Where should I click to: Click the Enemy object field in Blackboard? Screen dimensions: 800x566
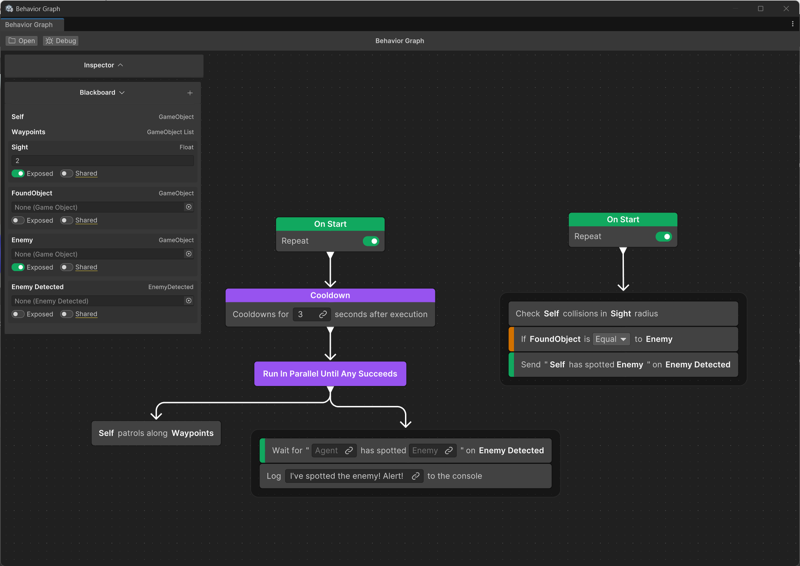click(103, 254)
